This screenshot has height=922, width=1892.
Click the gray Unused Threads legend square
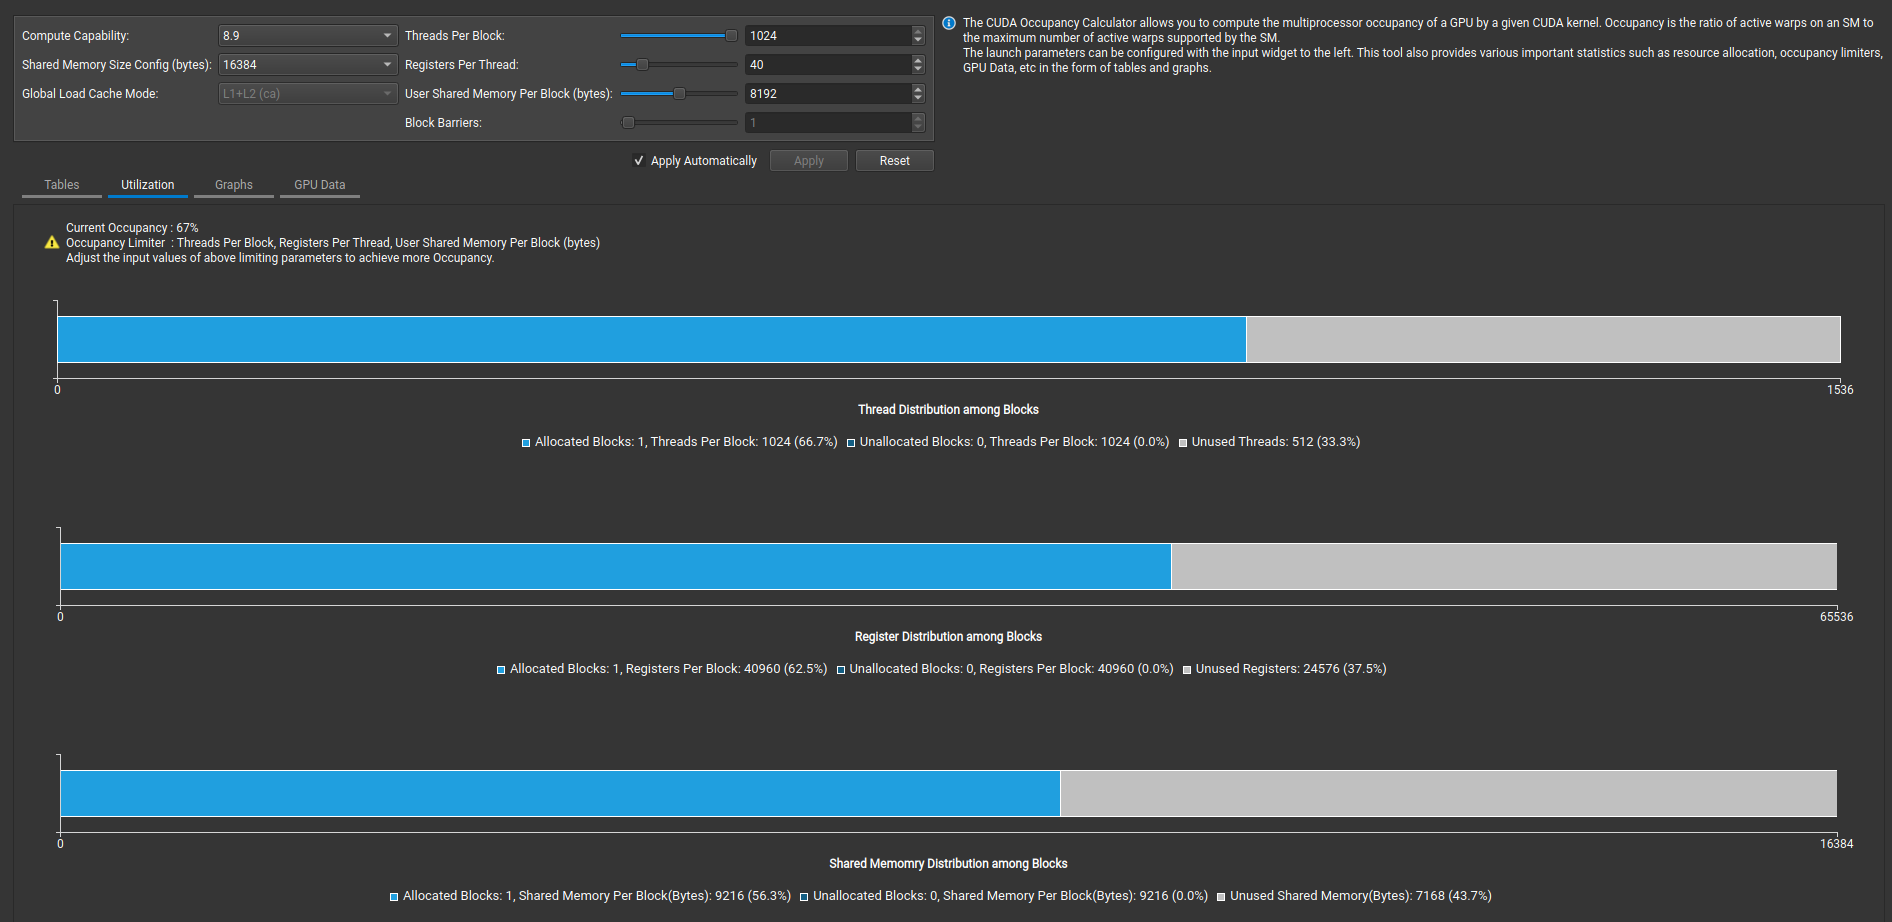tap(1183, 443)
